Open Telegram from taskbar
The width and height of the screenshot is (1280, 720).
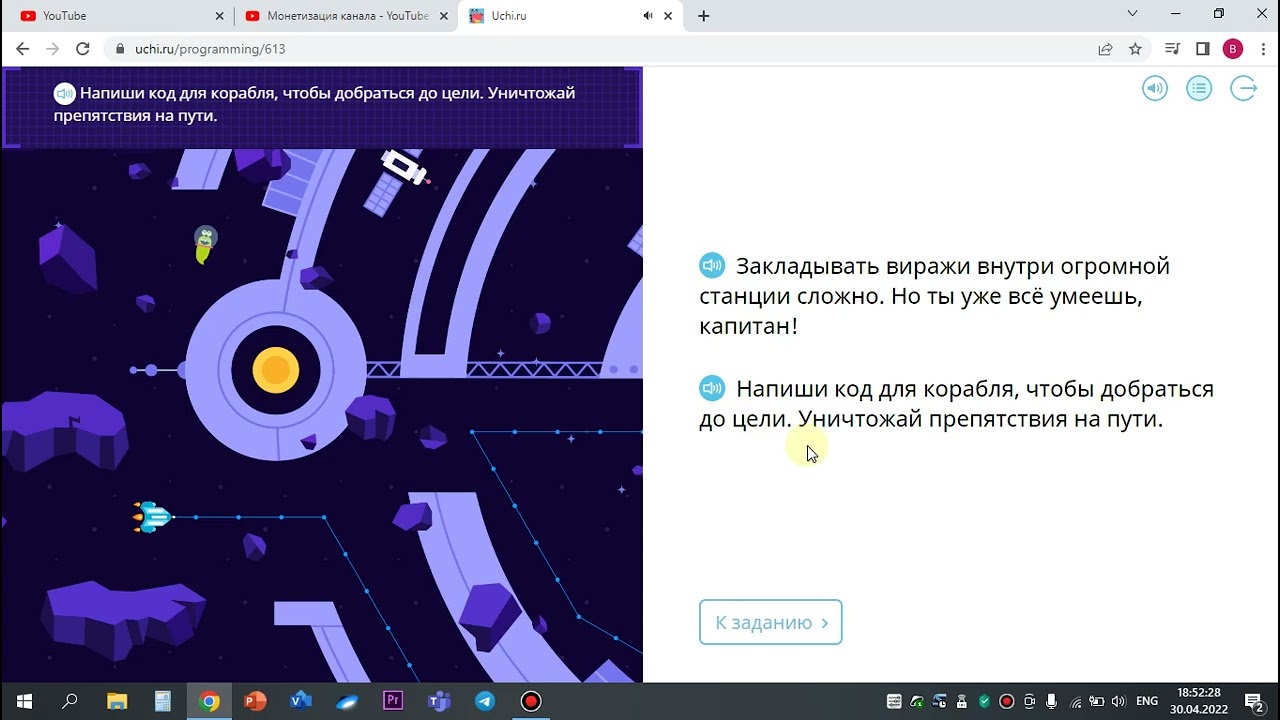(x=485, y=701)
